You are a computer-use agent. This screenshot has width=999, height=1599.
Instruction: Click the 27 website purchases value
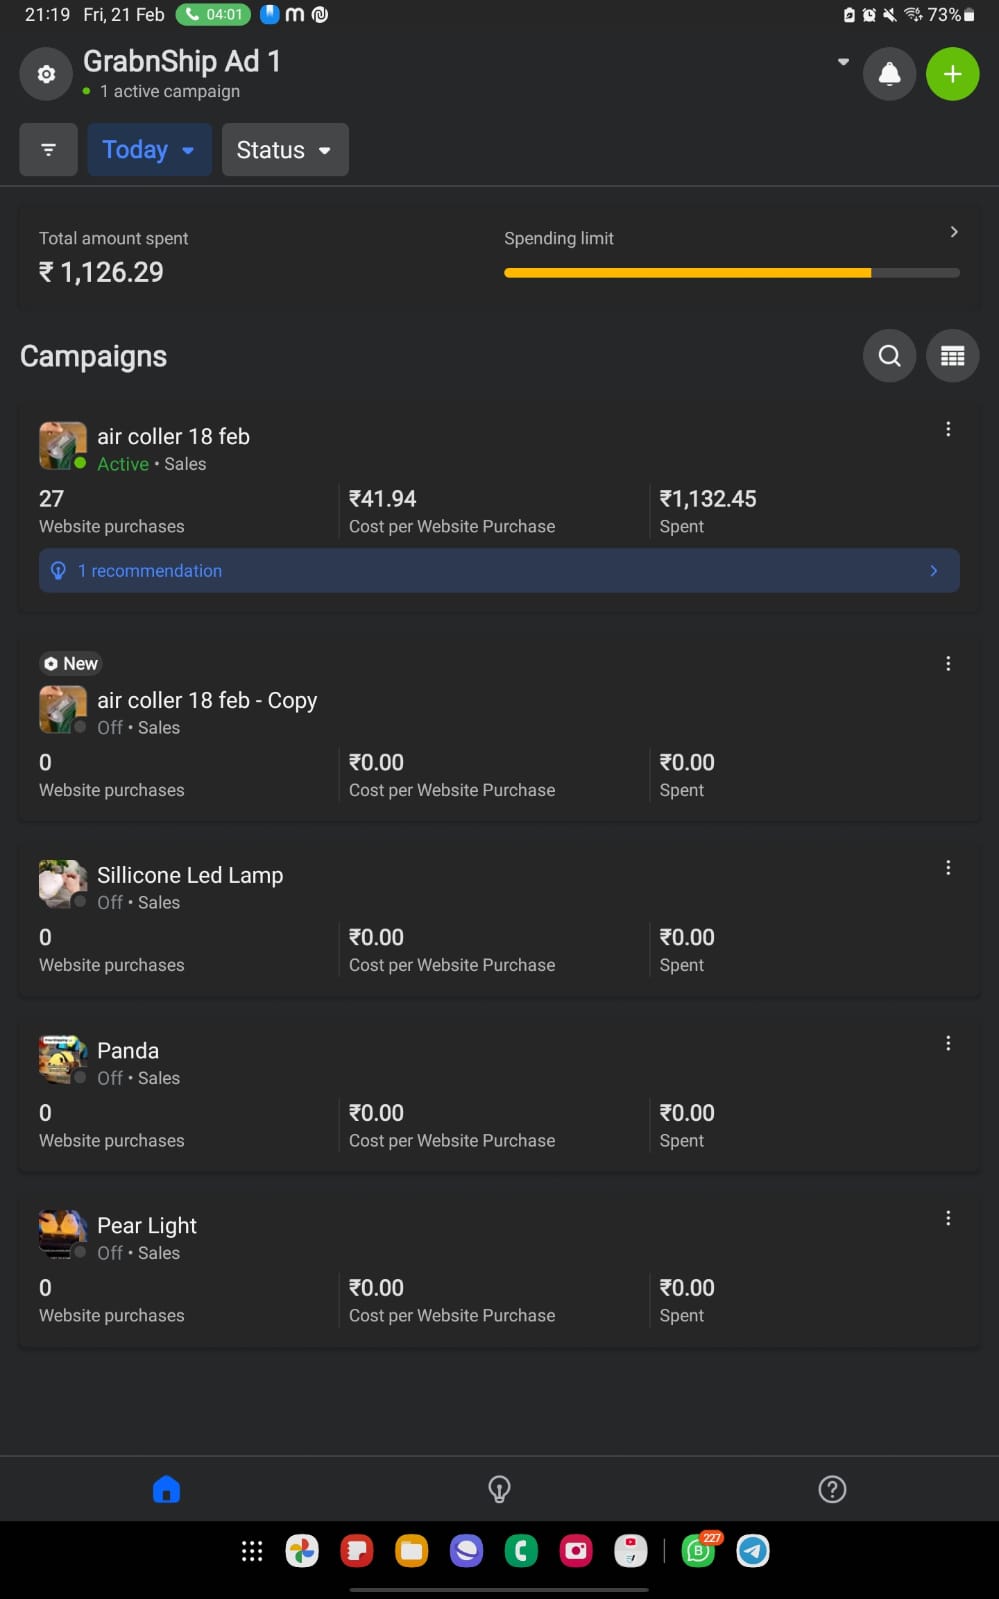[51, 499]
